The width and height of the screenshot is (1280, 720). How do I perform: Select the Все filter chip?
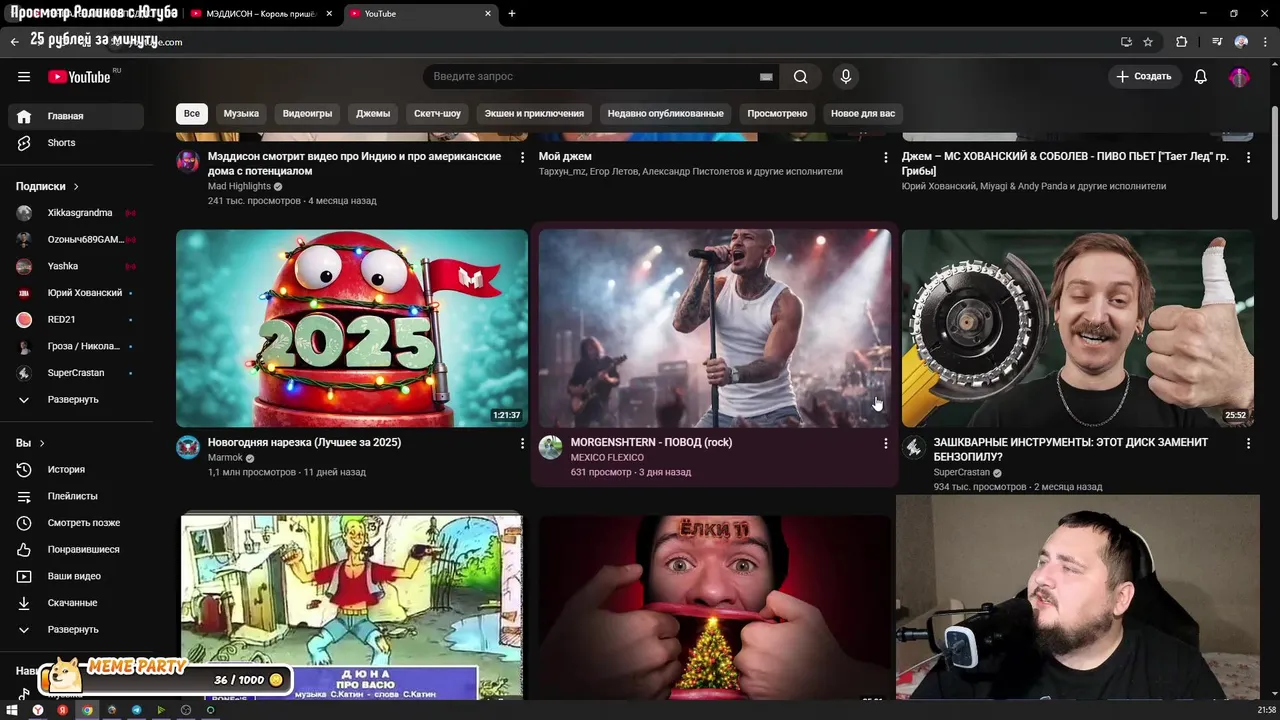tap(192, 114)
